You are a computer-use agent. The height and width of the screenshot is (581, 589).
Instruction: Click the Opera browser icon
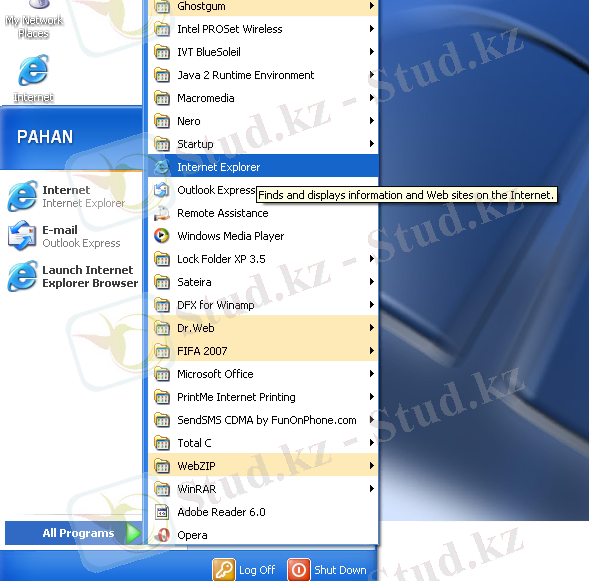tap(162, 535)
